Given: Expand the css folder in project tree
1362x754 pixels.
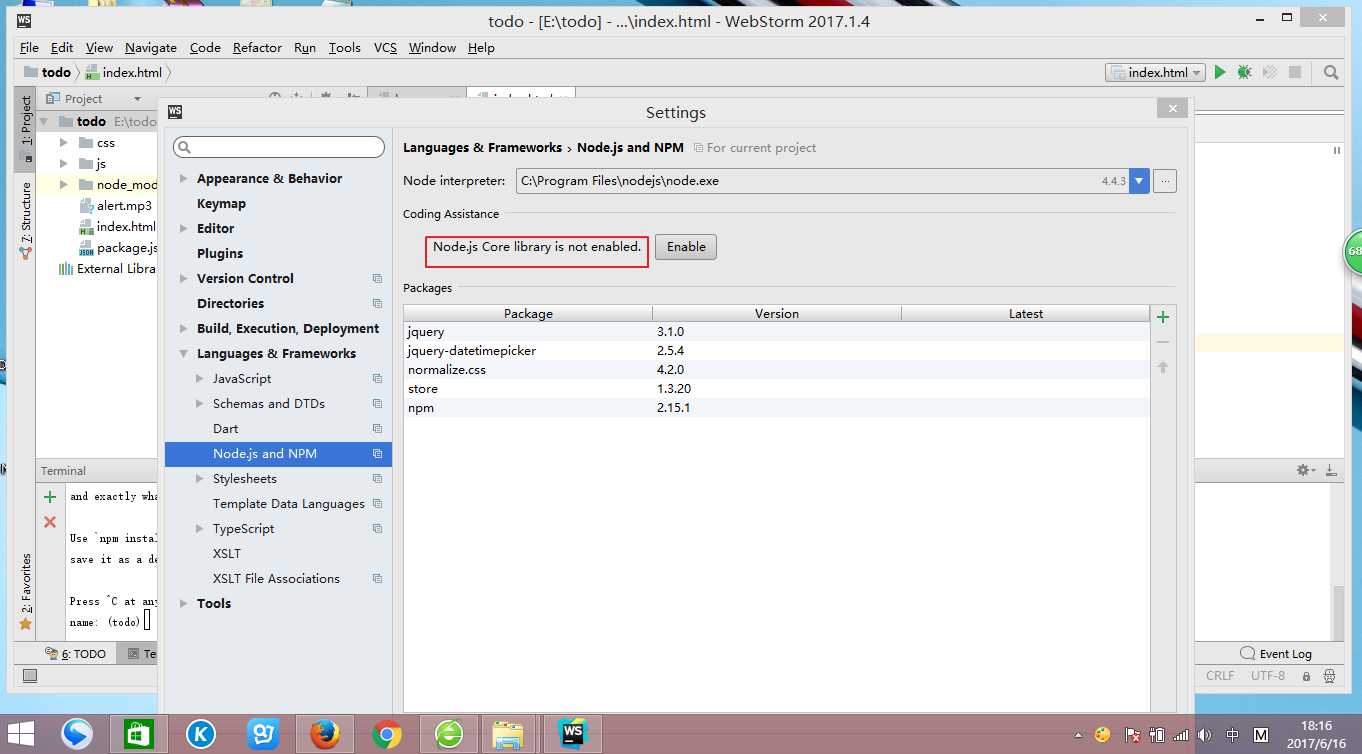Looking at the screenshot, I should pyautogui.click(x=64, y=143).
